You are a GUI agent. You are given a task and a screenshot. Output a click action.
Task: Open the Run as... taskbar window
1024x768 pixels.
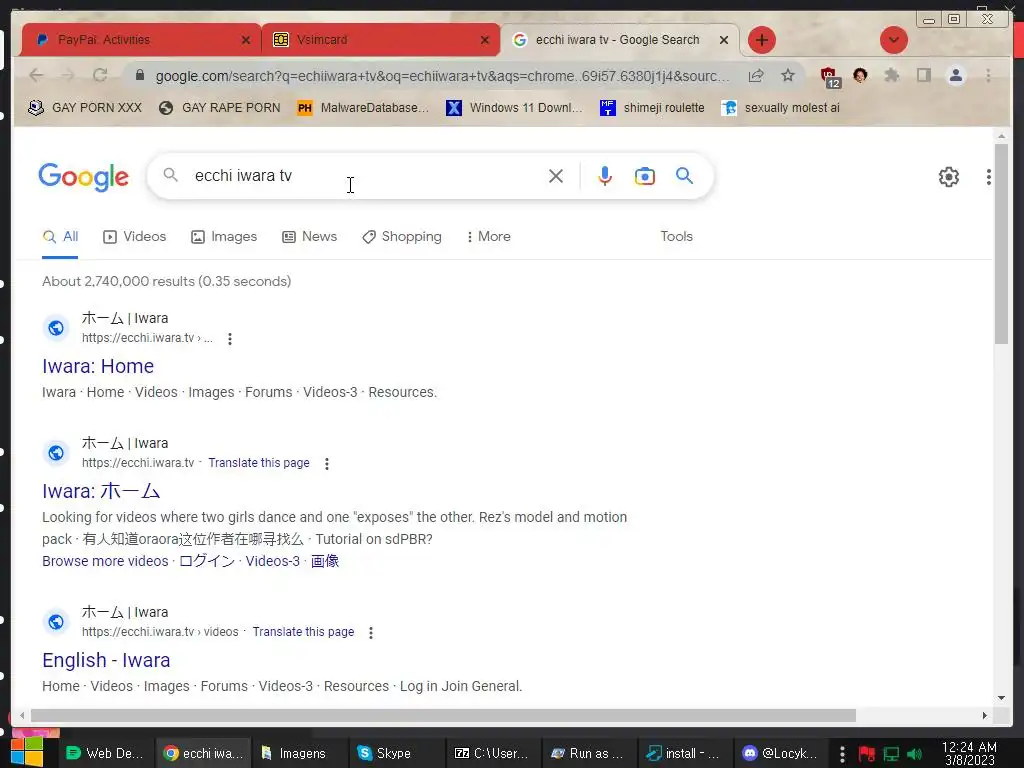588,754
